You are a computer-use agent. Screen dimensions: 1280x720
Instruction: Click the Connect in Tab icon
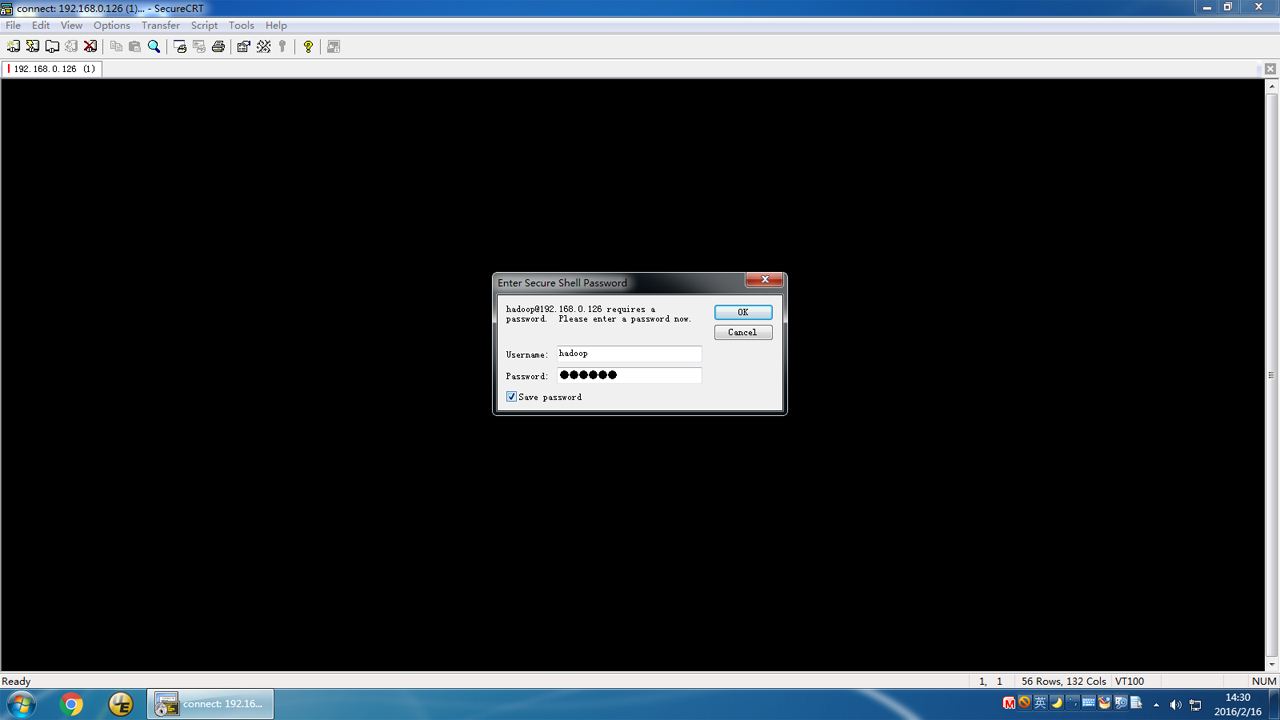52,46
